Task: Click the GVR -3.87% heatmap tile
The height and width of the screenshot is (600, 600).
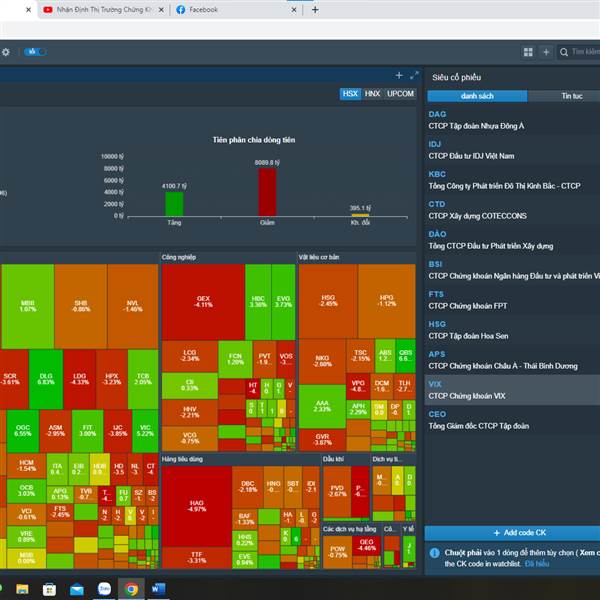Action: pyautogui.click(x=322, y=440)
